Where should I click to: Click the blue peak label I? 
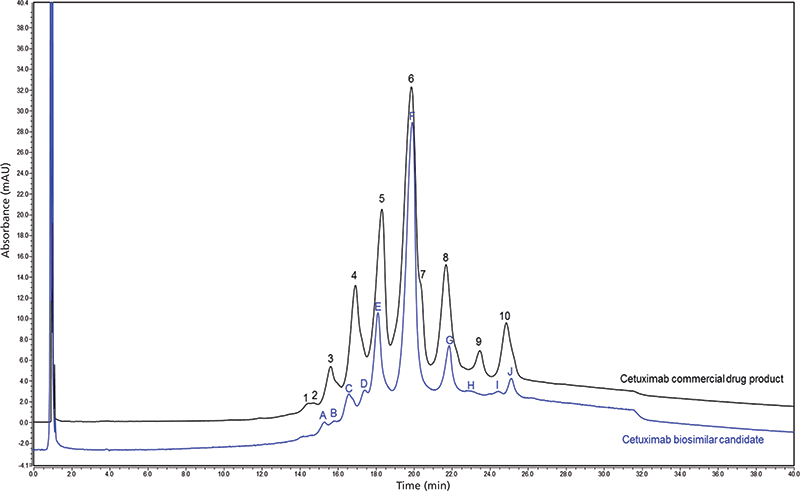[497, 385]
